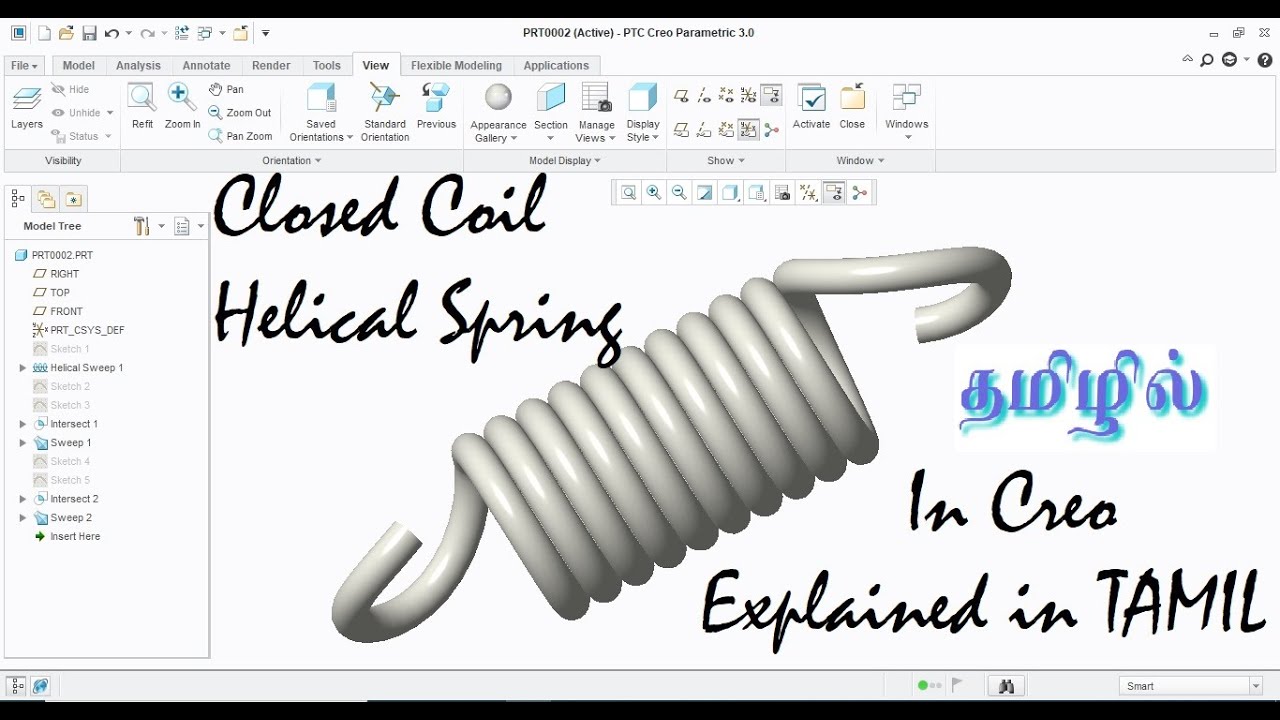
Task: Select the Zoom In tool
Action: (x=182, y=107)
